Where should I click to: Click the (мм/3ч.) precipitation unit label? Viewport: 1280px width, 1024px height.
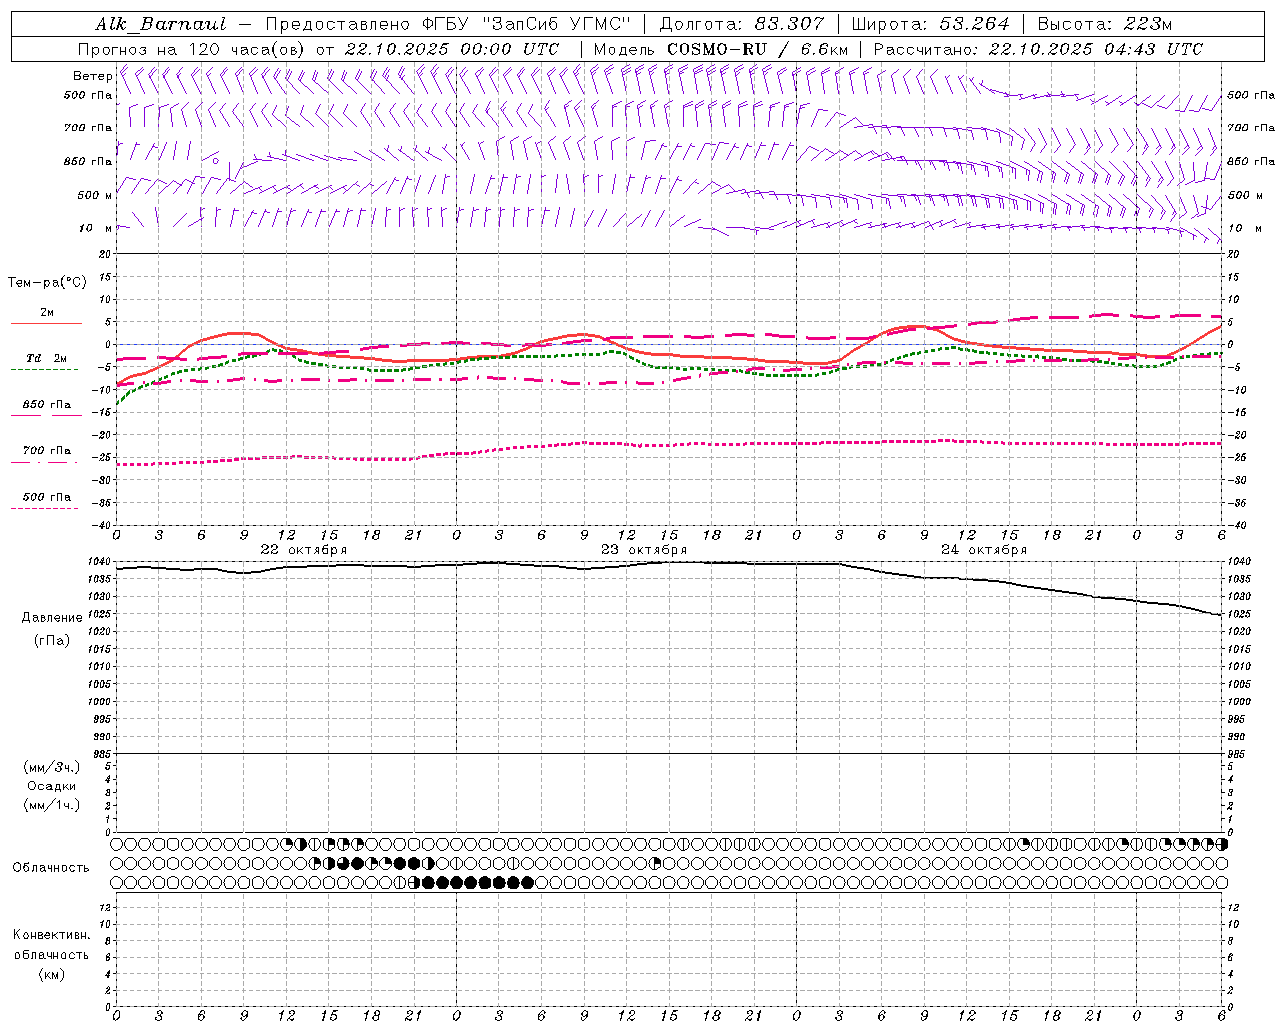[52, 767]
